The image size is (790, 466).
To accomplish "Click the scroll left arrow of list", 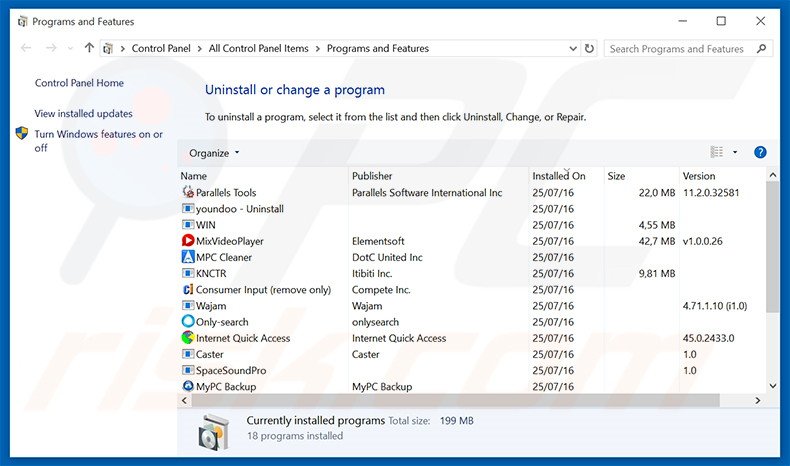I will (x=184, y=400).
